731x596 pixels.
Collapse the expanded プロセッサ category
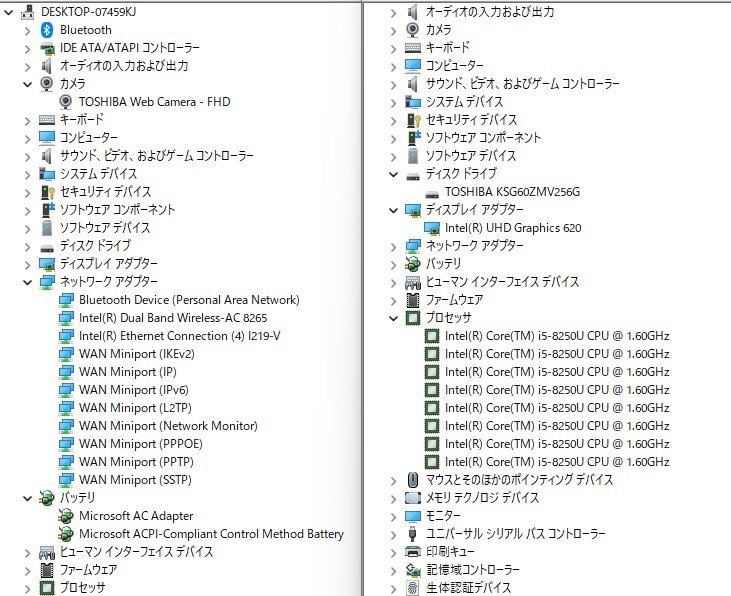(x=393, y=319)
